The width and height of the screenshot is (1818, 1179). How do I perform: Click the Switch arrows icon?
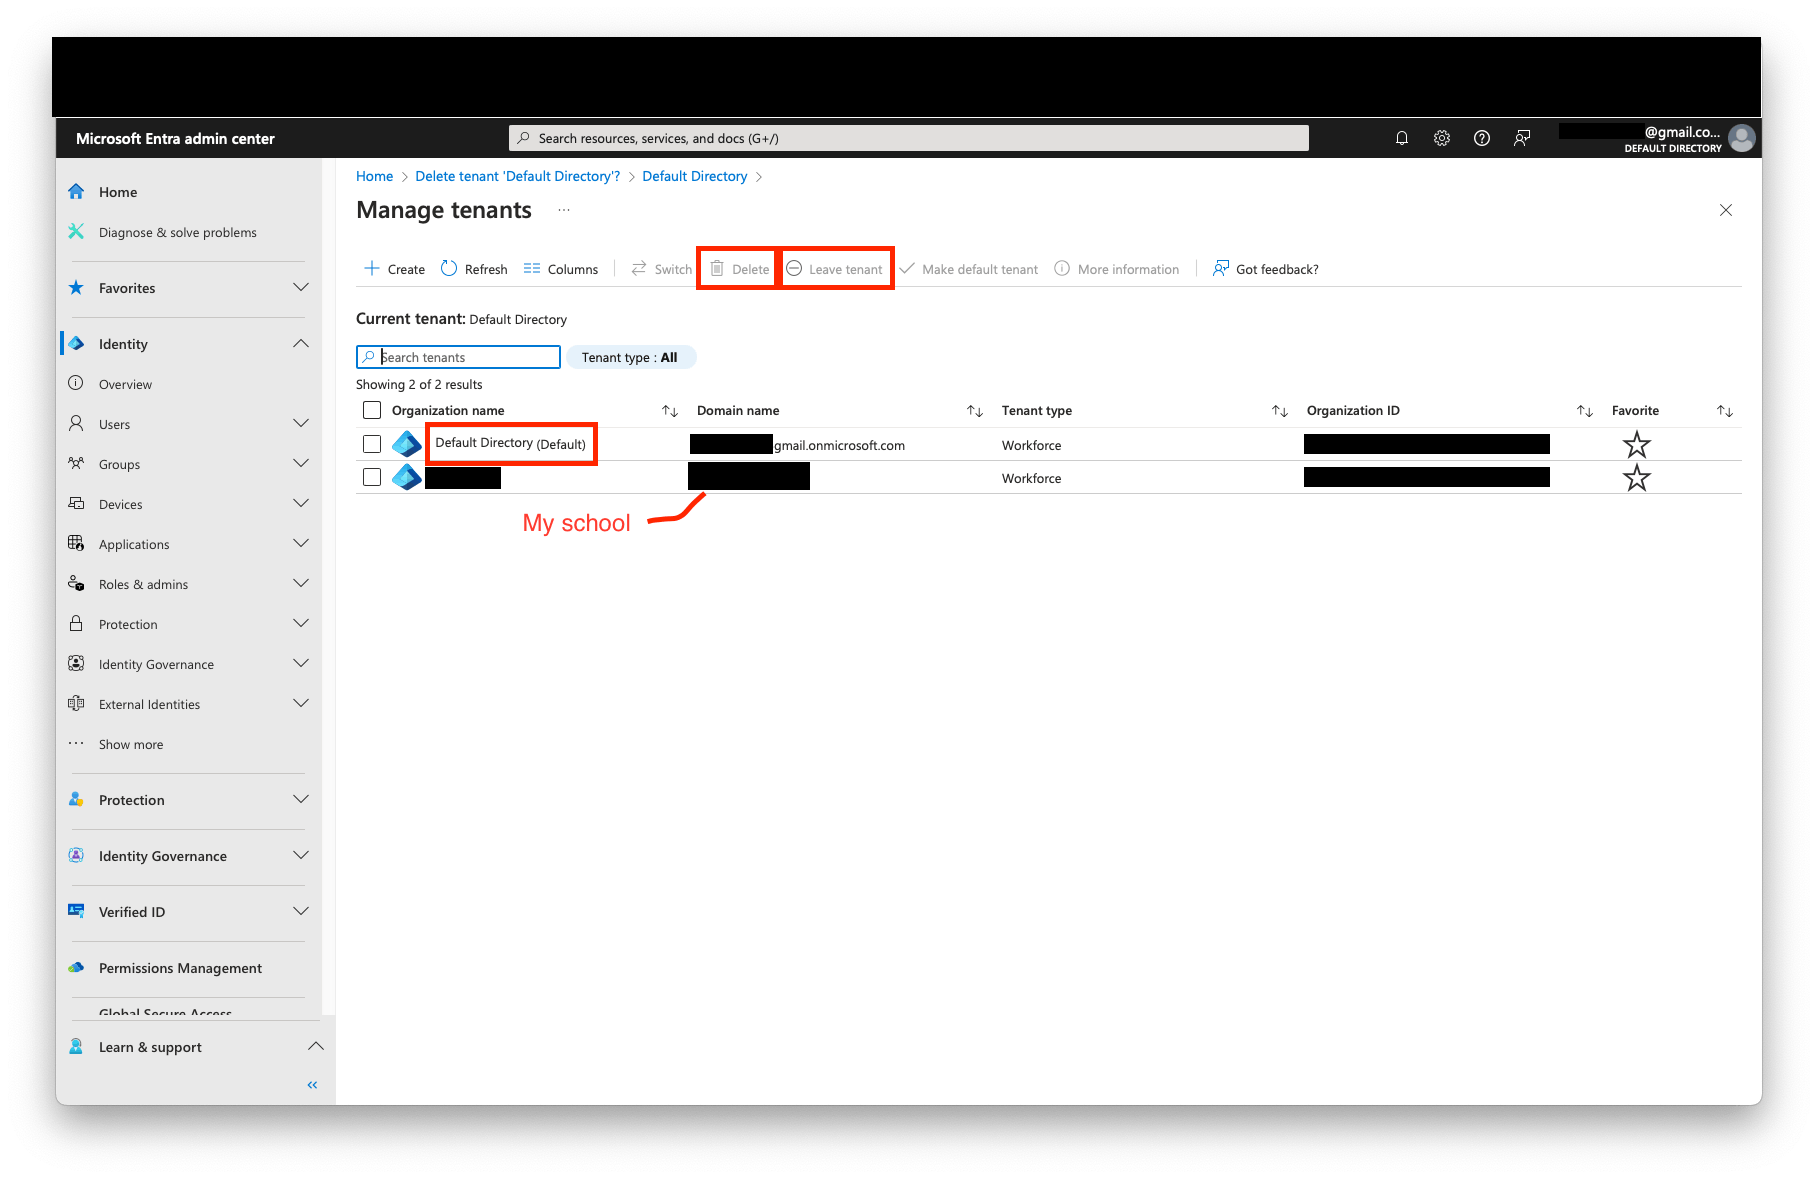coord(639,268)
